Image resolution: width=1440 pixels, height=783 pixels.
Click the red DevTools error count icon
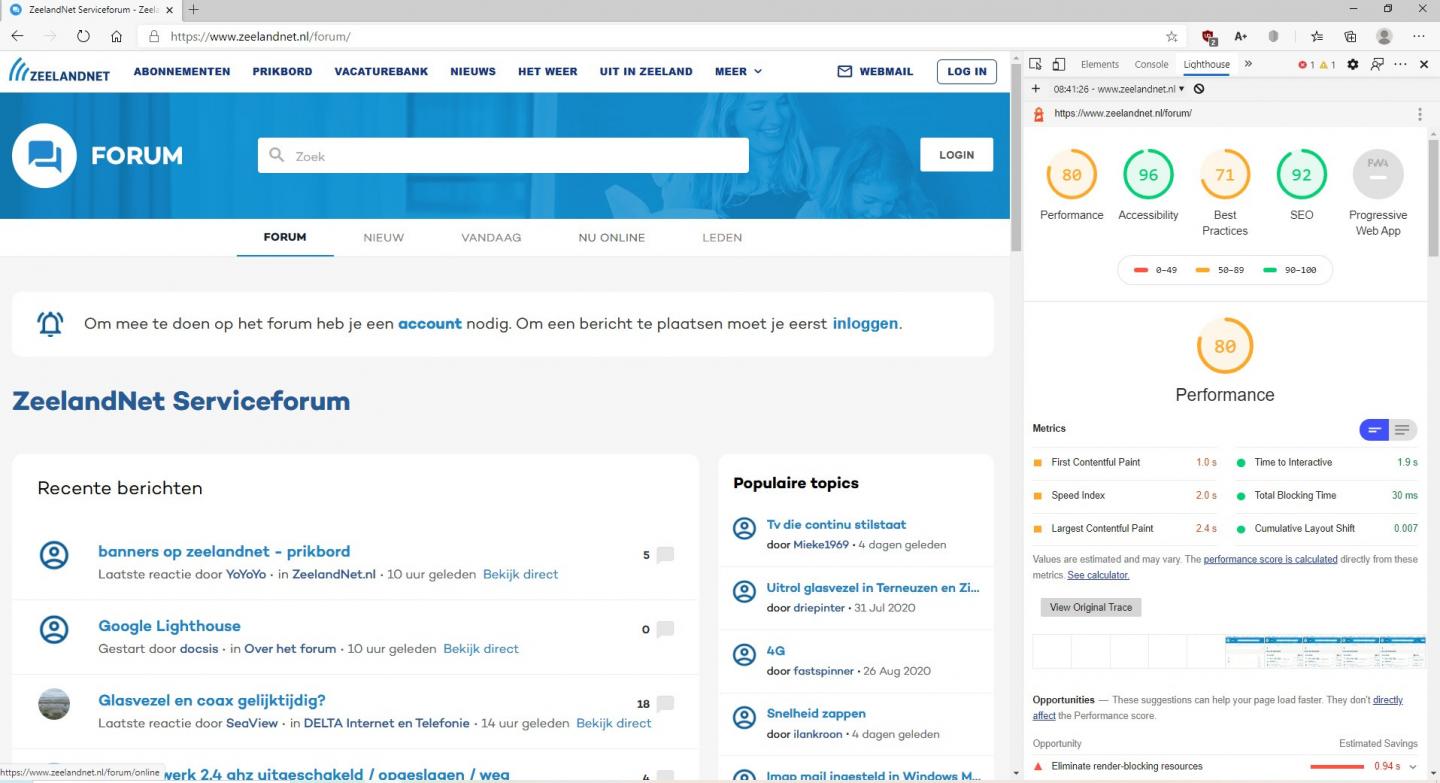[x=1305, y=65]
